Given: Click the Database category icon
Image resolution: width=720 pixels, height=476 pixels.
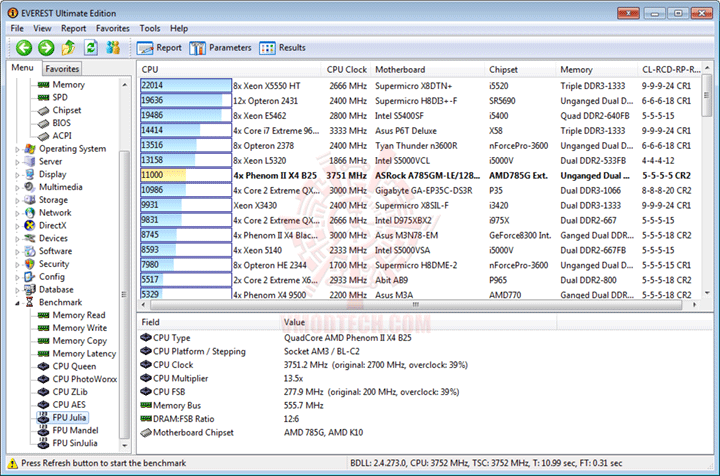Looking at the screenshot, I should tap(30, 290).
